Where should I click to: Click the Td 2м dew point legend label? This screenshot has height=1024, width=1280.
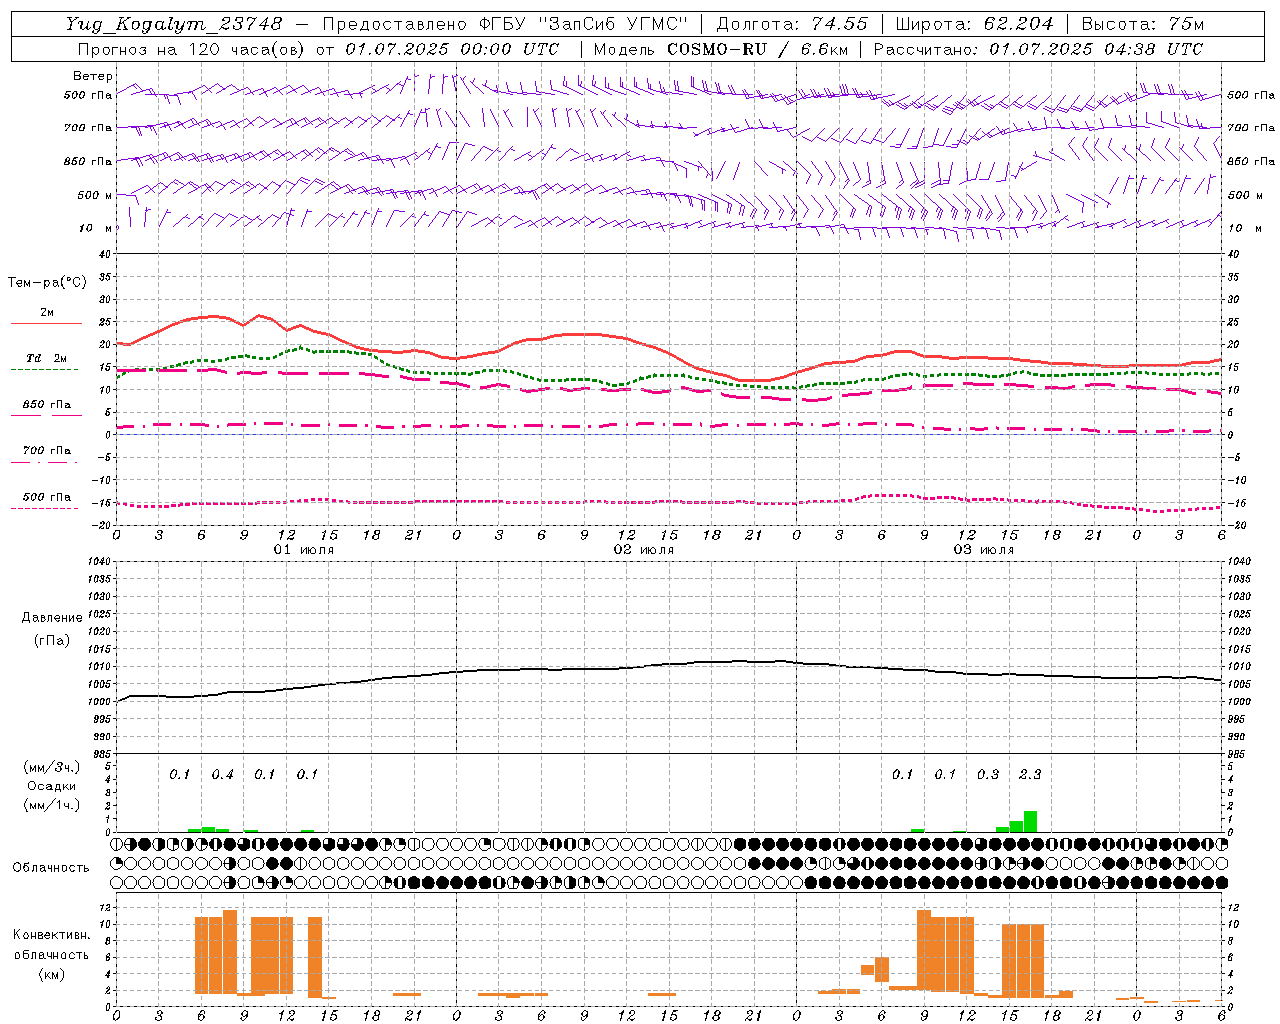tap(47, 358)
